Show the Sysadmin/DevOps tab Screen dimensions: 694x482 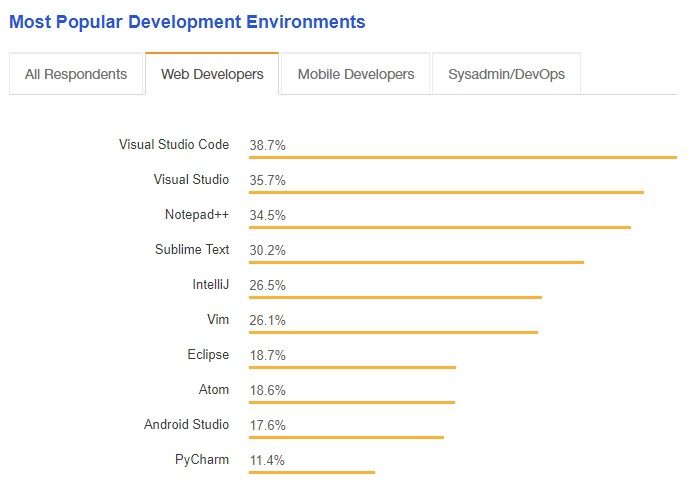coord(505,74)
